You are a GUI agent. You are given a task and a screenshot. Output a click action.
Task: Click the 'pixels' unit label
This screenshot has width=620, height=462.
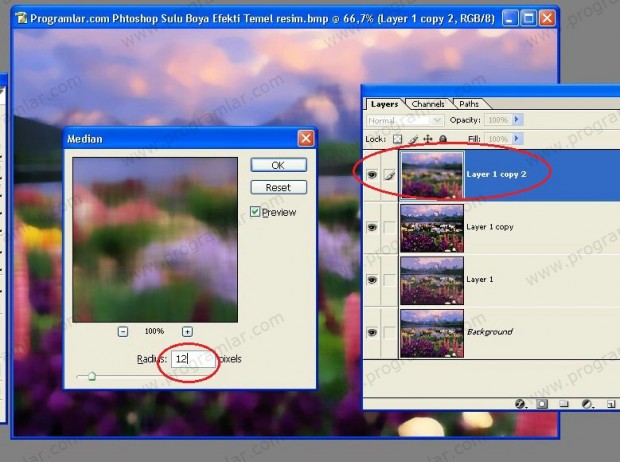pos(230,359)
